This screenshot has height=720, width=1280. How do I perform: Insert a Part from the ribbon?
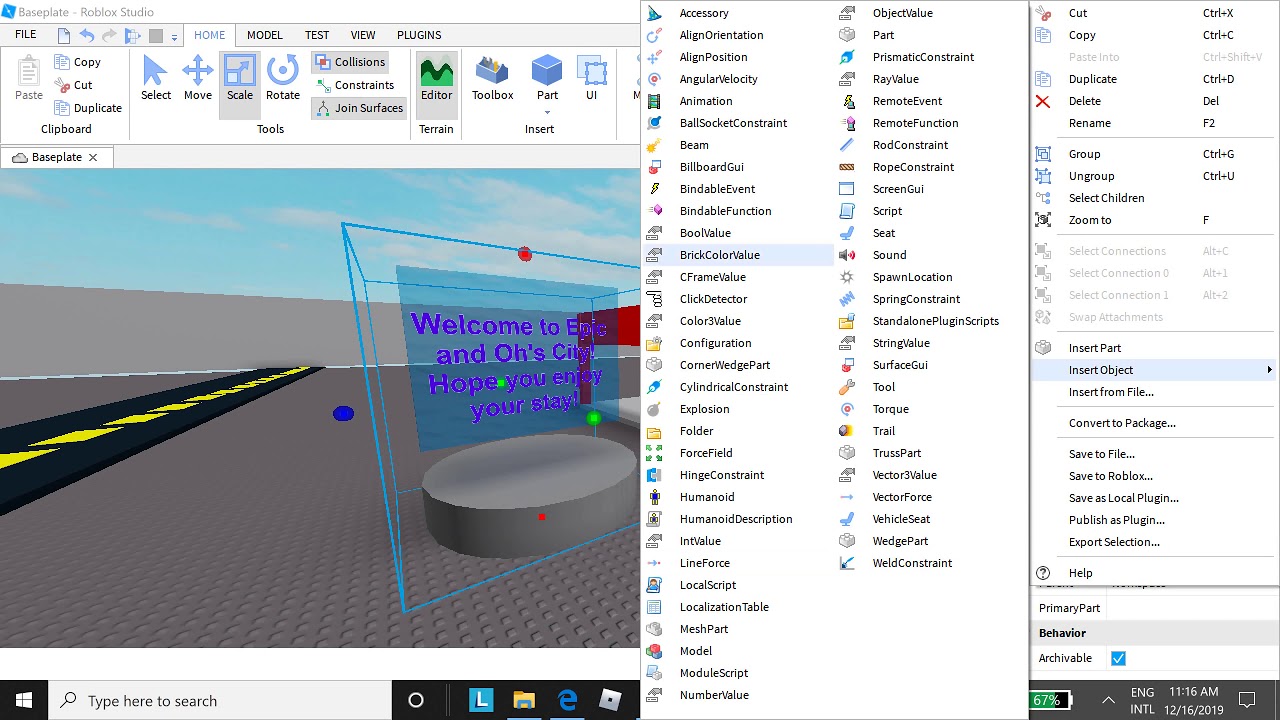[547, 78]
